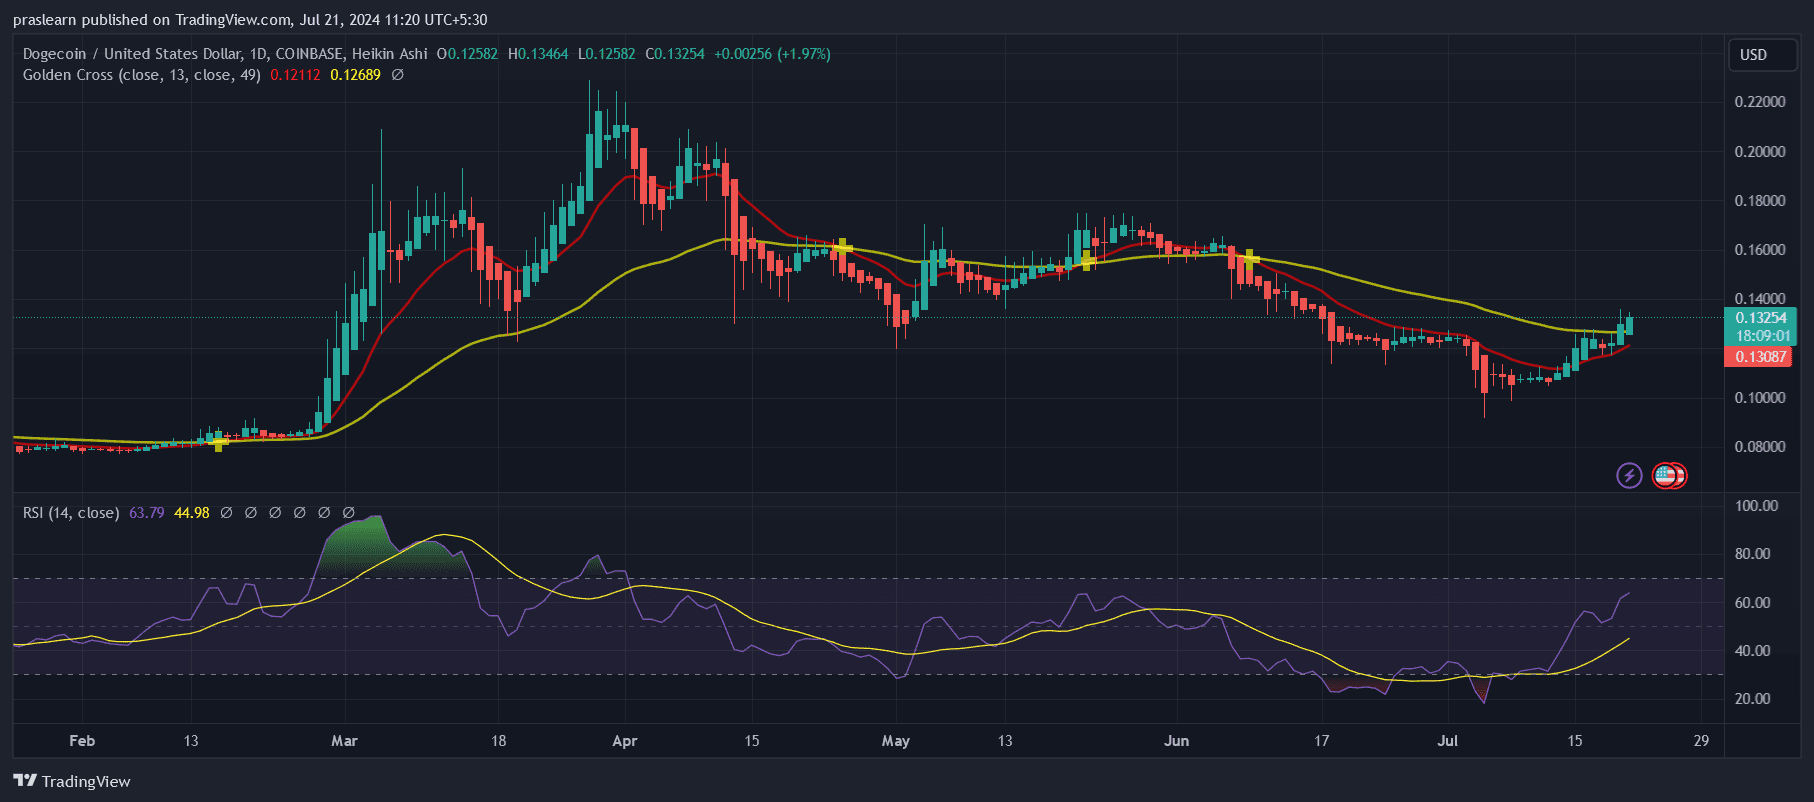Click the 0.22000 price axis label
The width and height of the screenshot is (1814, 802).
click(1760, 102)
